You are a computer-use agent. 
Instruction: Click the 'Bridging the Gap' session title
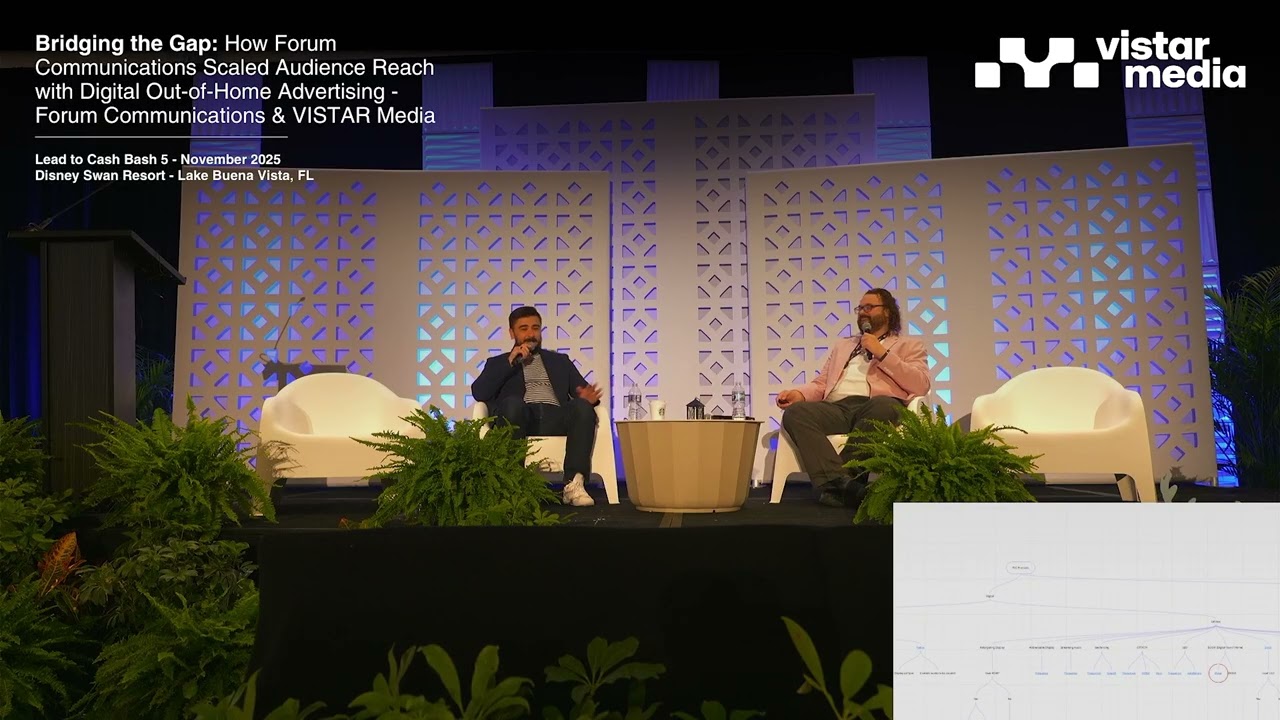coord(235,79)
